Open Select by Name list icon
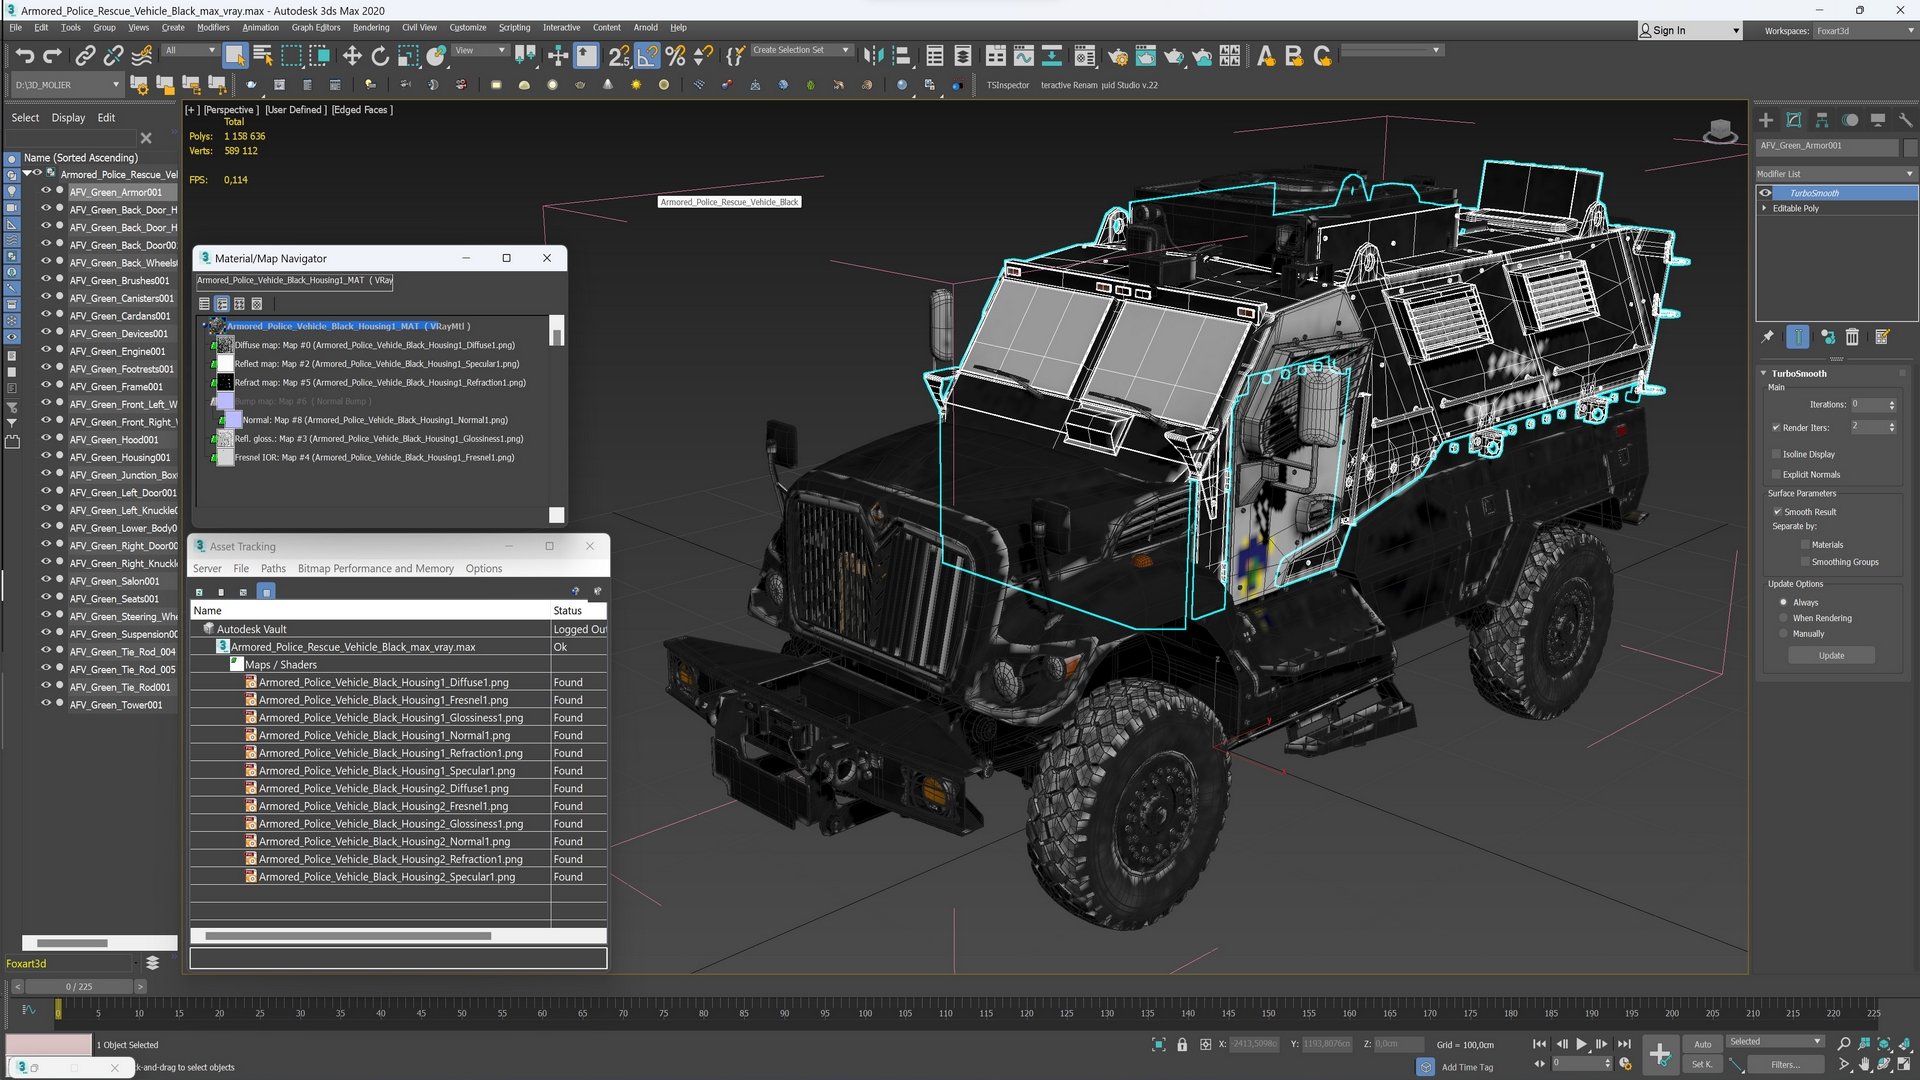 pos(263,56)
